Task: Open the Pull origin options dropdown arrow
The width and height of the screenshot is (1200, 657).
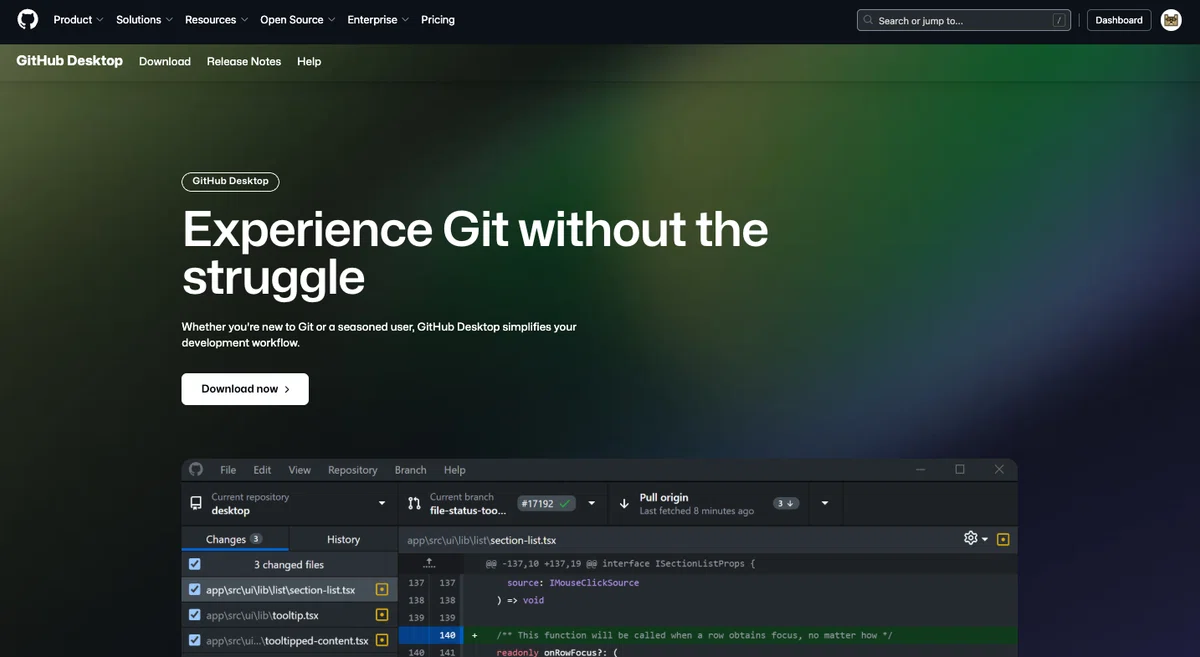Action: (x=825, y=503)
